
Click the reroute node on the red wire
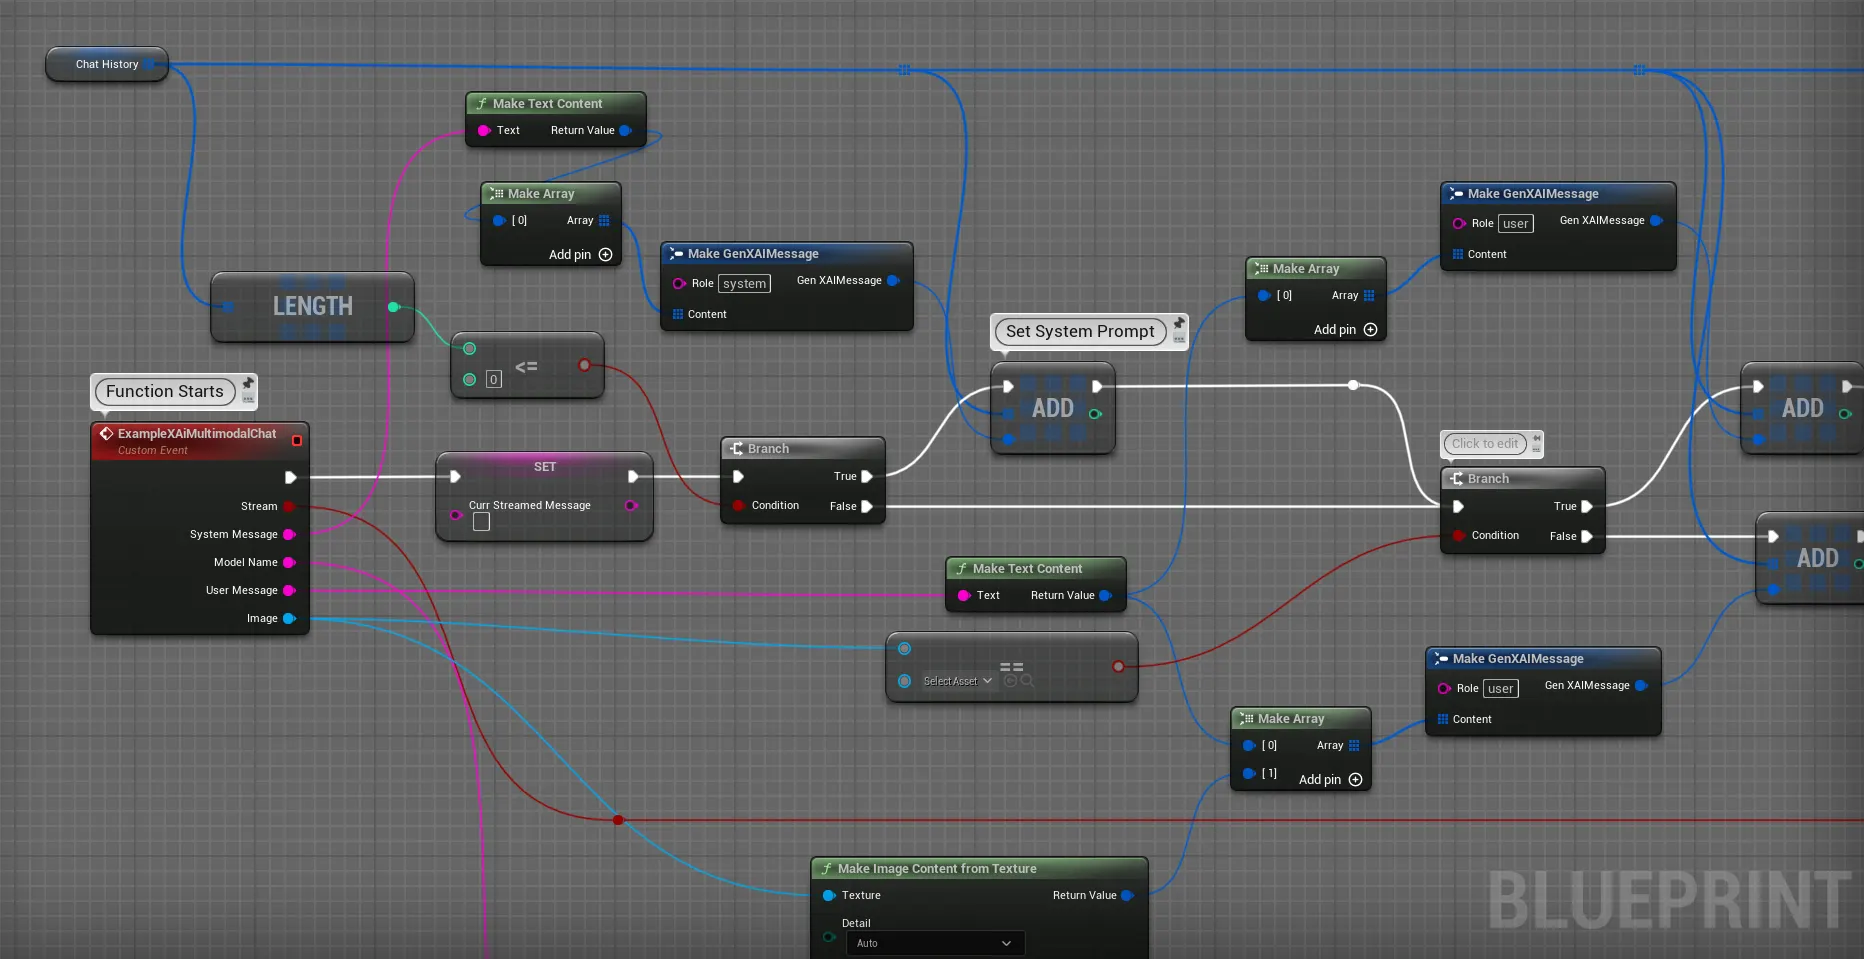coord(618,820)
